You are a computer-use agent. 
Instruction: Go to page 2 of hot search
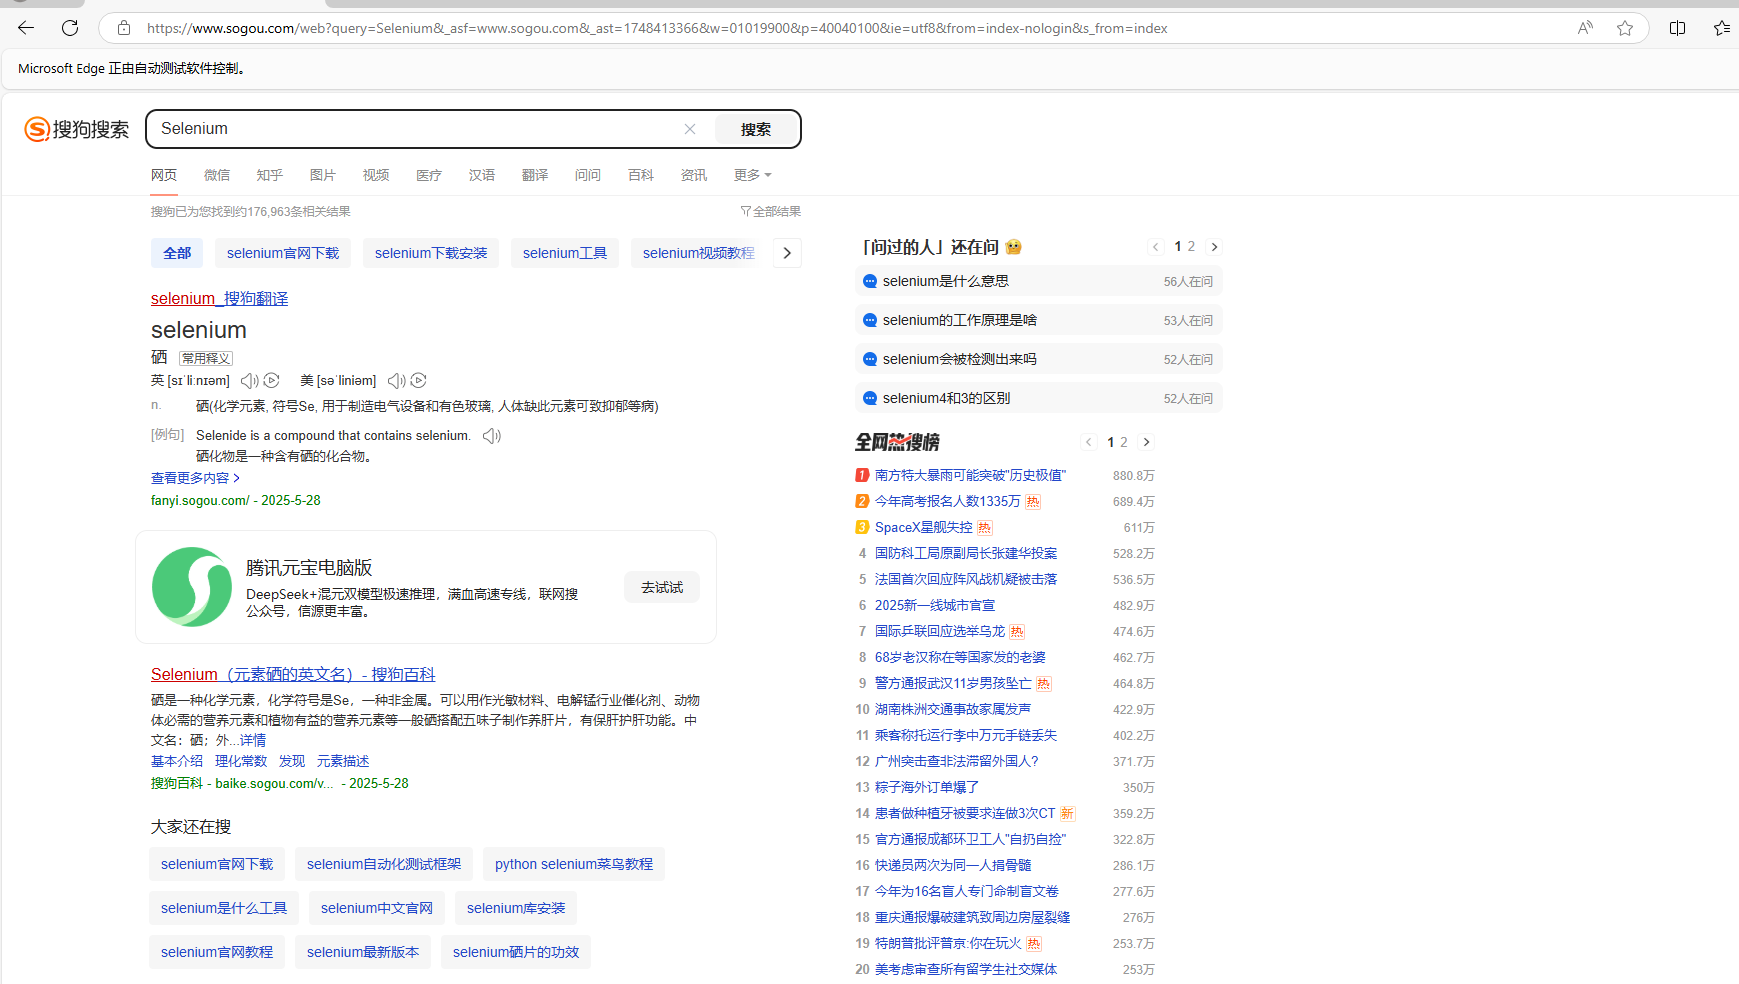1124,442
